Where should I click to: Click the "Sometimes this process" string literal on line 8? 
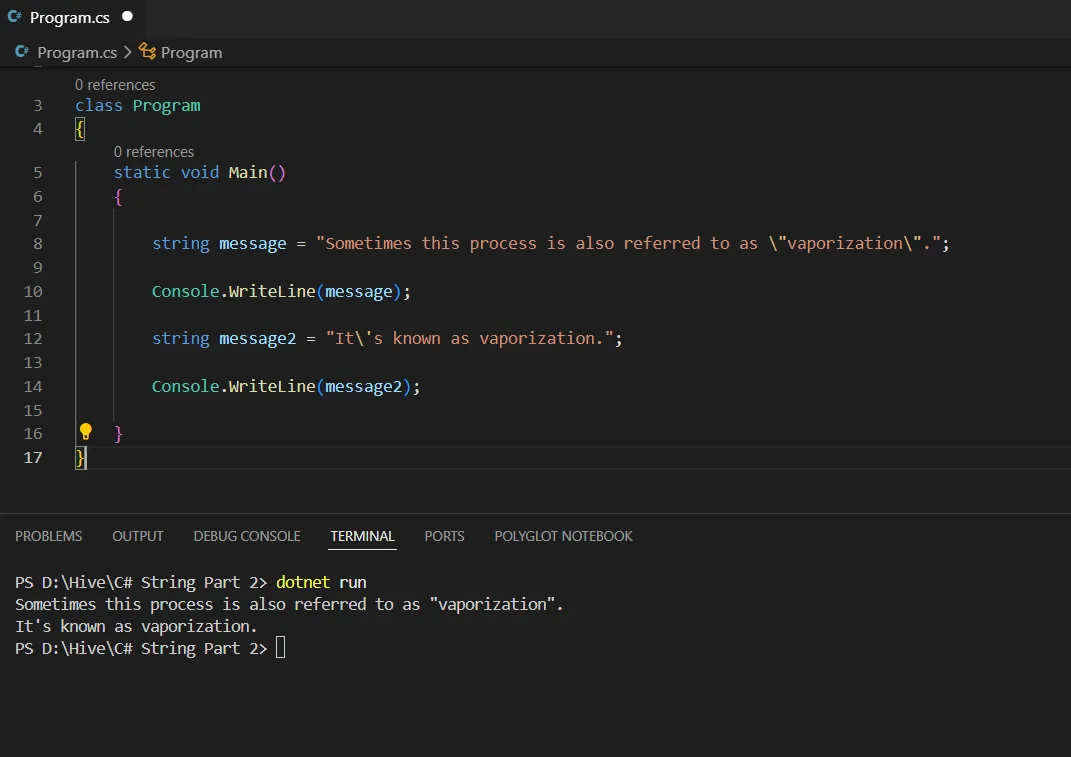pyautogui.click(x=628, y=243)
